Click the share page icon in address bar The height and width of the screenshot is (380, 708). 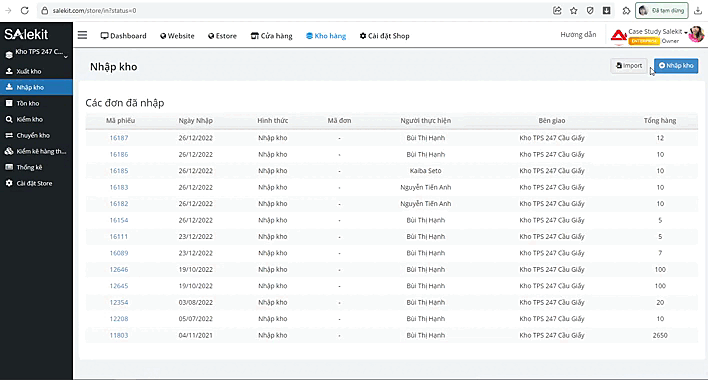click(x=557, y=10)
